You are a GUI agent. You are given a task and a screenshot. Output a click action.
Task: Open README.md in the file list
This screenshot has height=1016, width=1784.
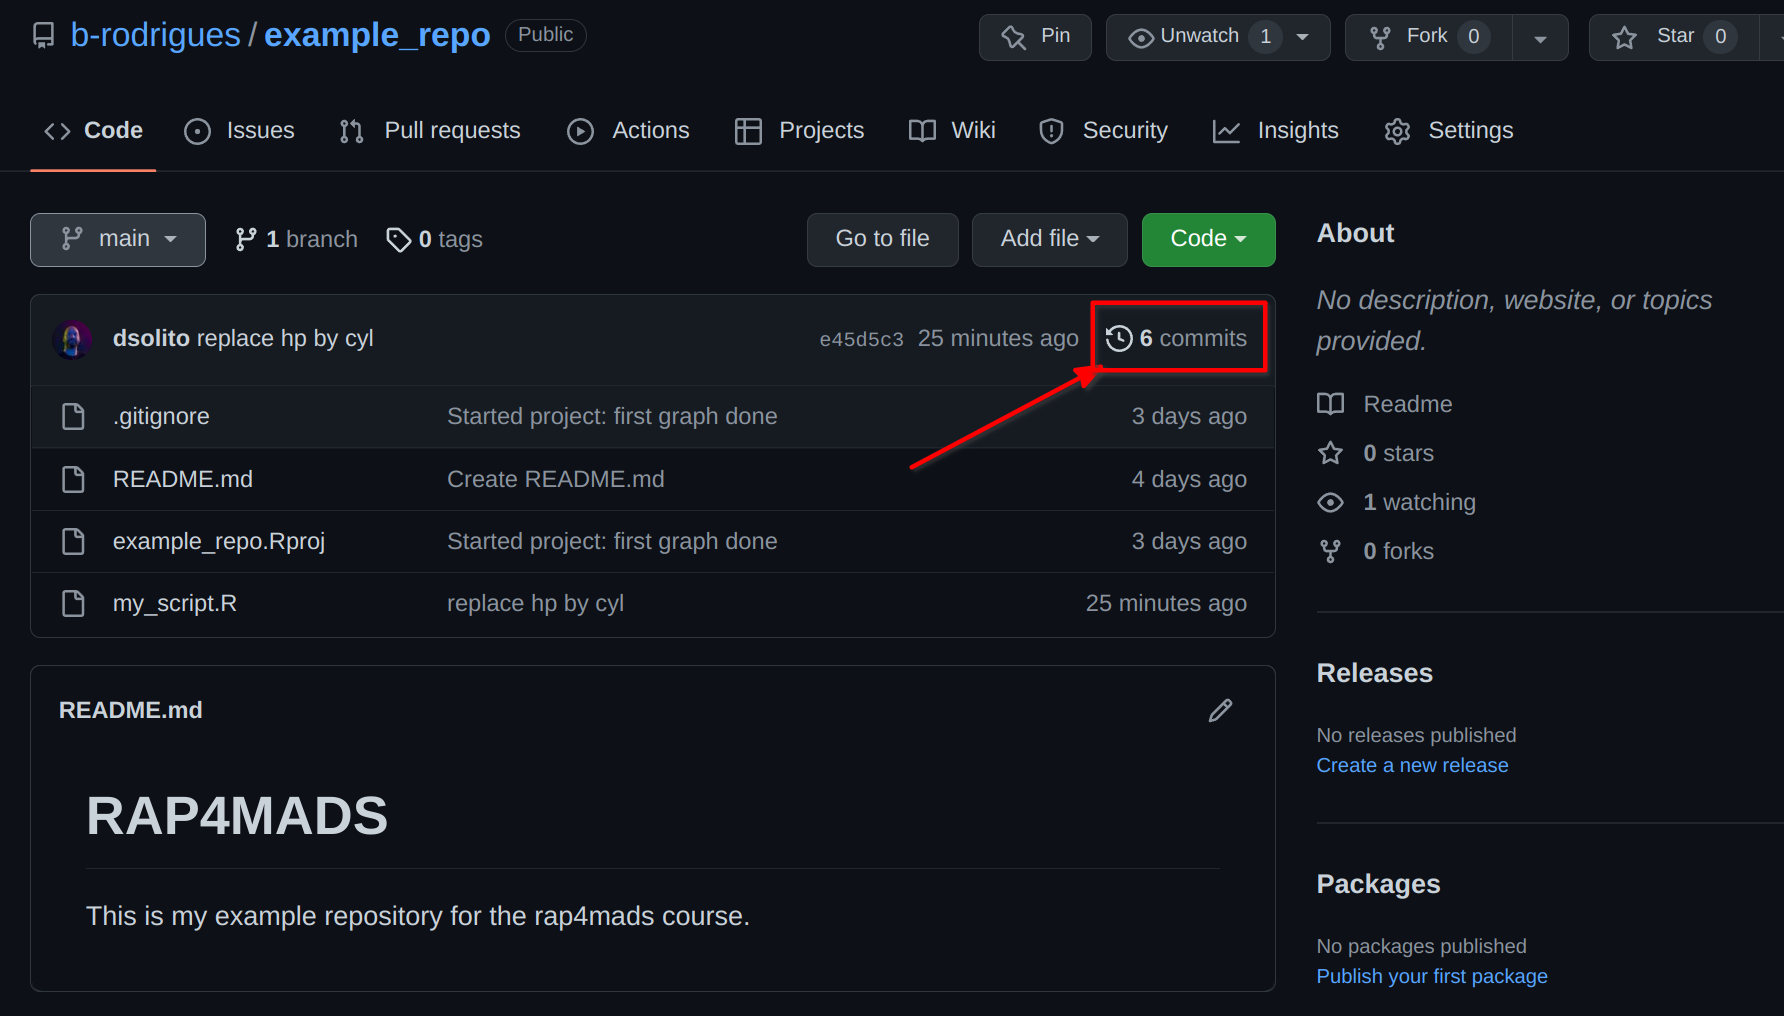click(x=183, y=479)
